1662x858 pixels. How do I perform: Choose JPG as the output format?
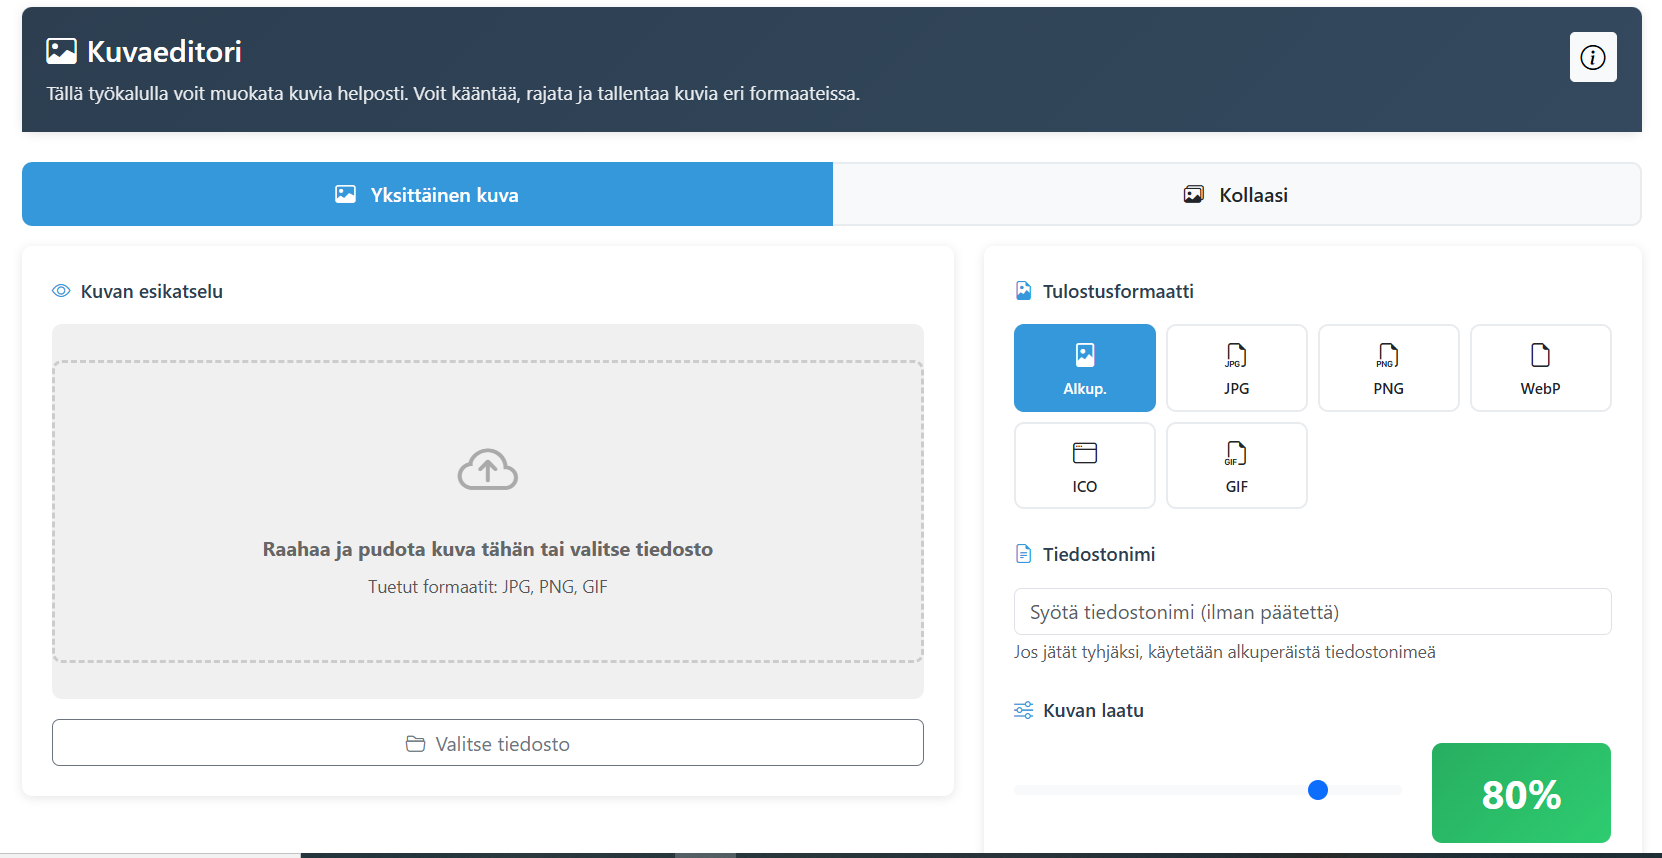[1236, 368]
